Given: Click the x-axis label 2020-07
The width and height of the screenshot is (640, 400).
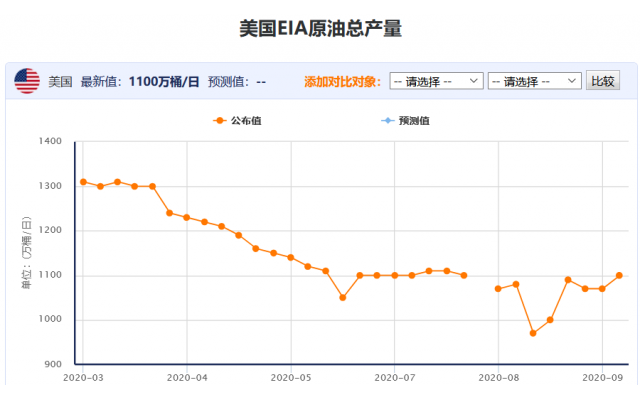Looking at the screenshot, I should click(395, 378).
